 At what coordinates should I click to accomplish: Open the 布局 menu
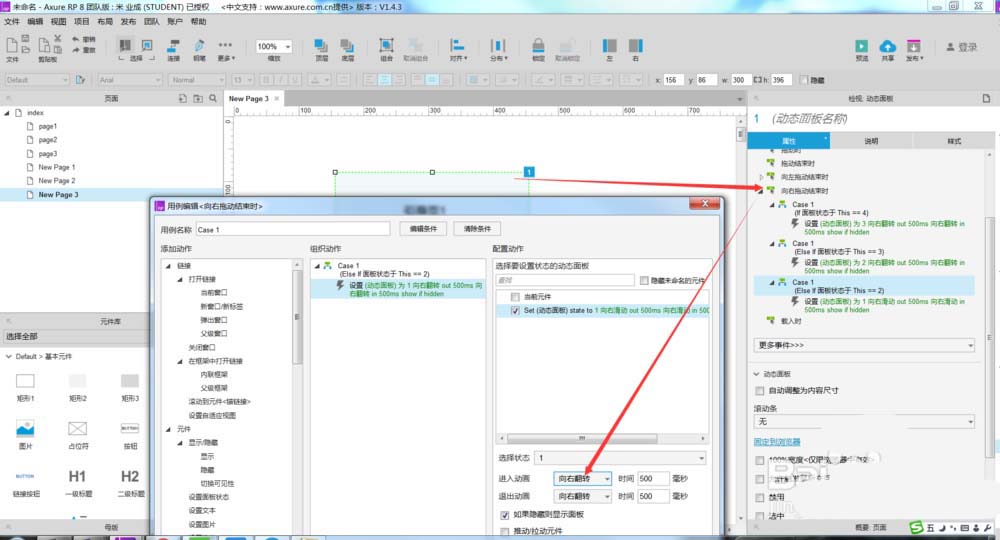104,21
